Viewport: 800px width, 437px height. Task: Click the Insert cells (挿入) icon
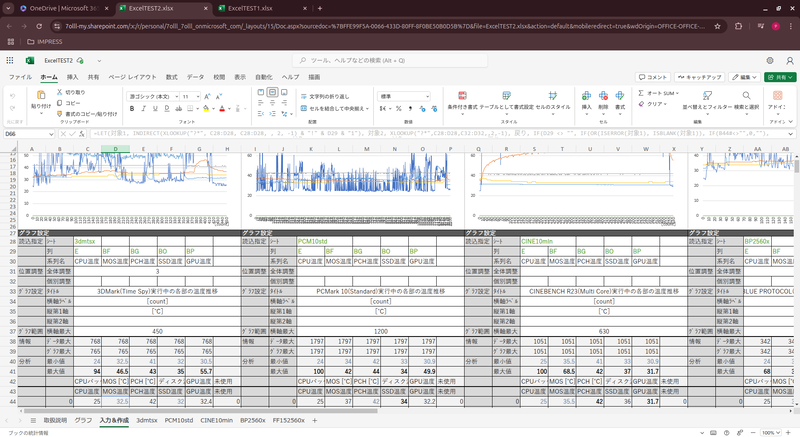click(586, 95)
